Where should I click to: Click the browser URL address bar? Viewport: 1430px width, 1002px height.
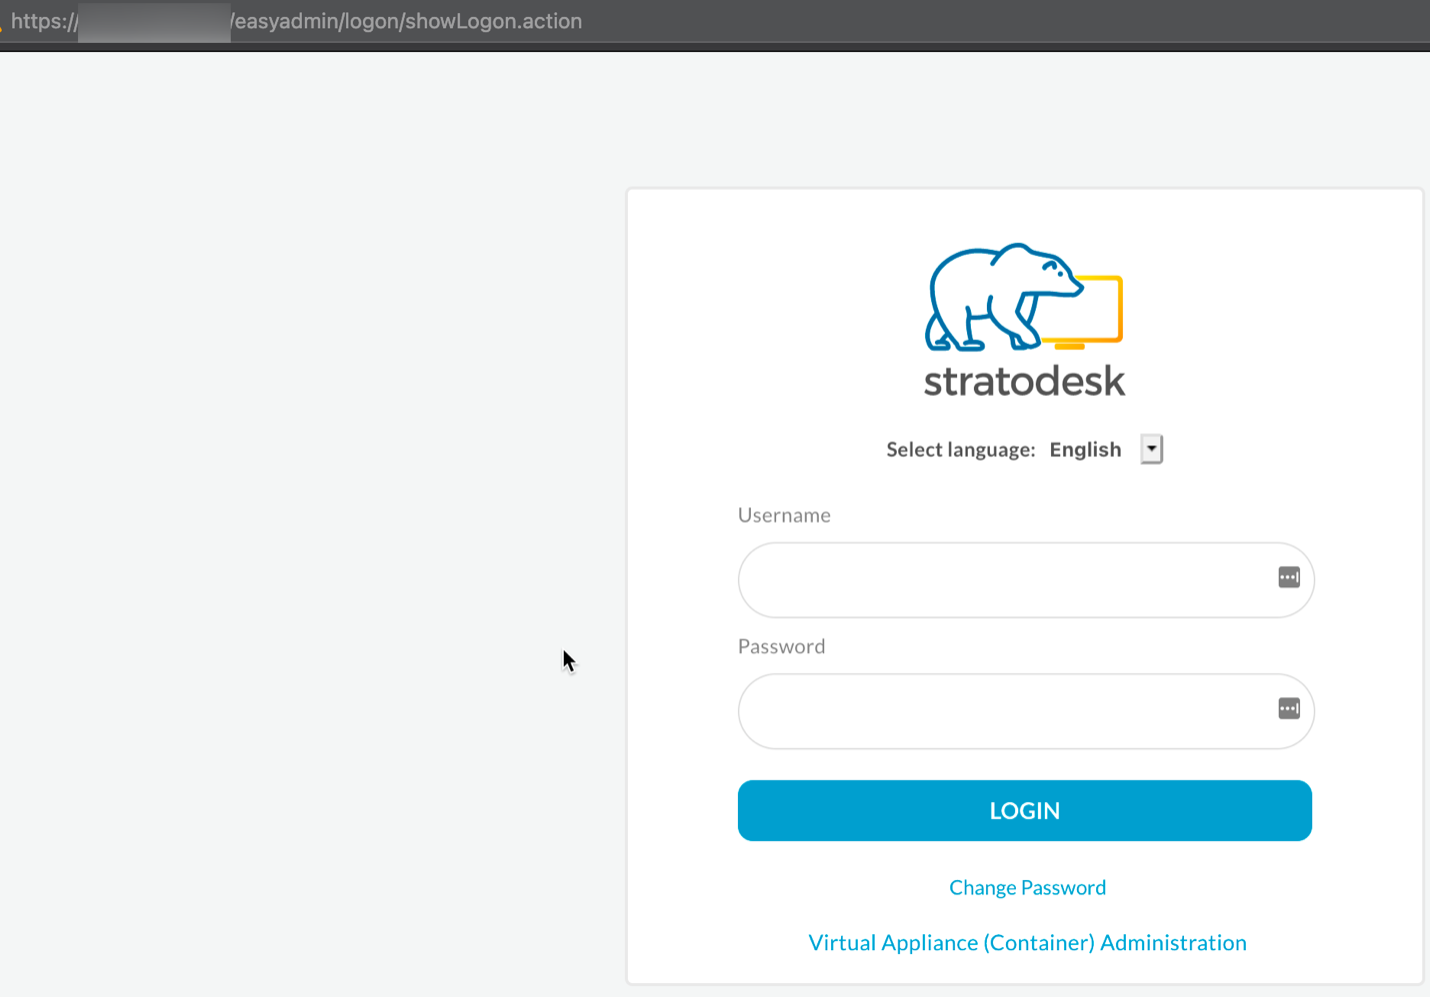pyautogui.click(x=715, y=21)
